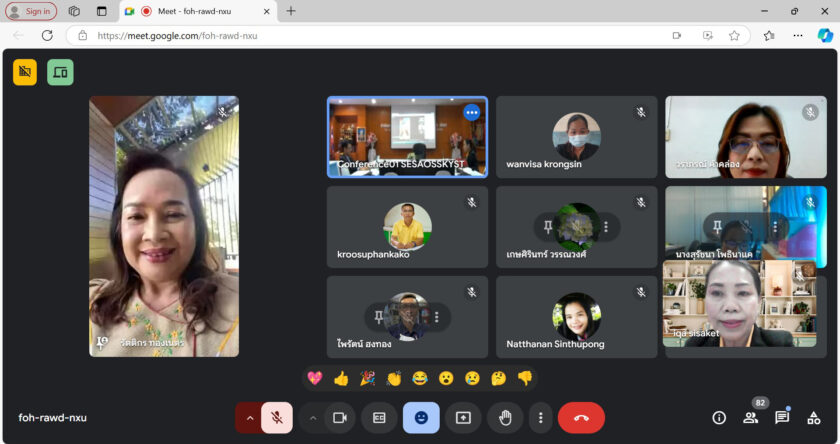
Task: Open the chat panel icon
Action: 782,418
